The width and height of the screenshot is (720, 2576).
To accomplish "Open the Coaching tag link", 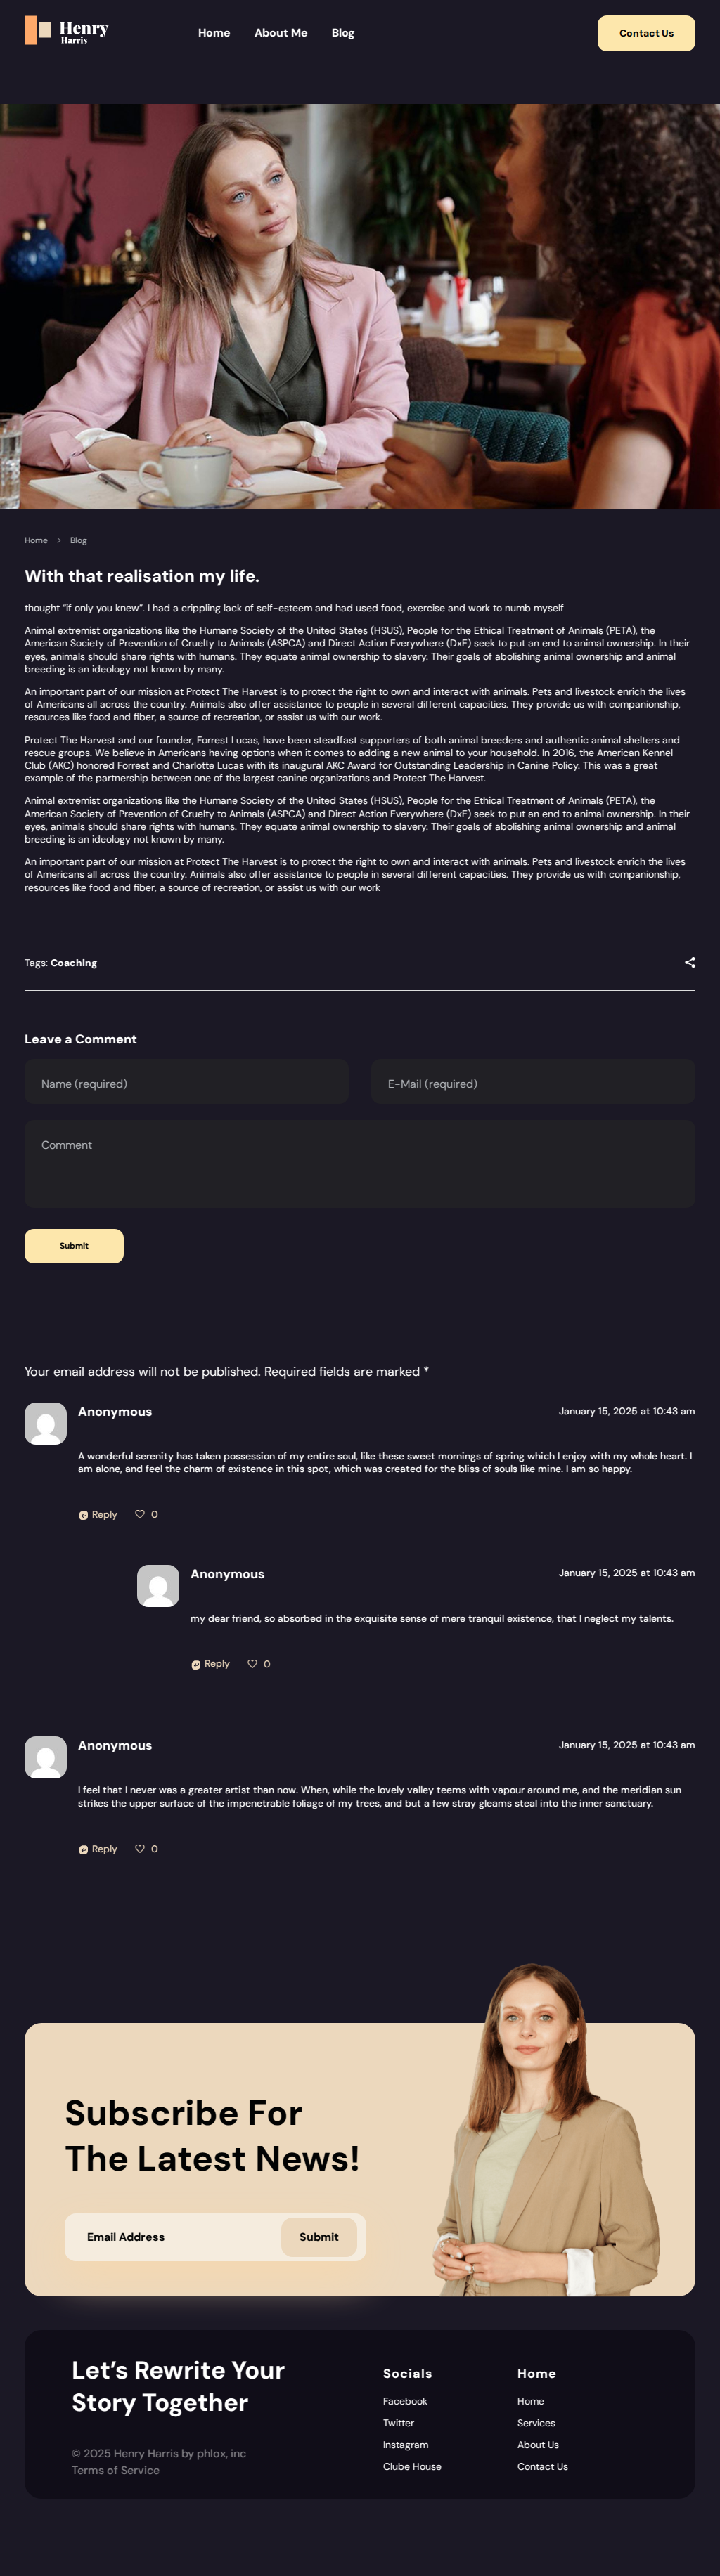I will 74,963.
